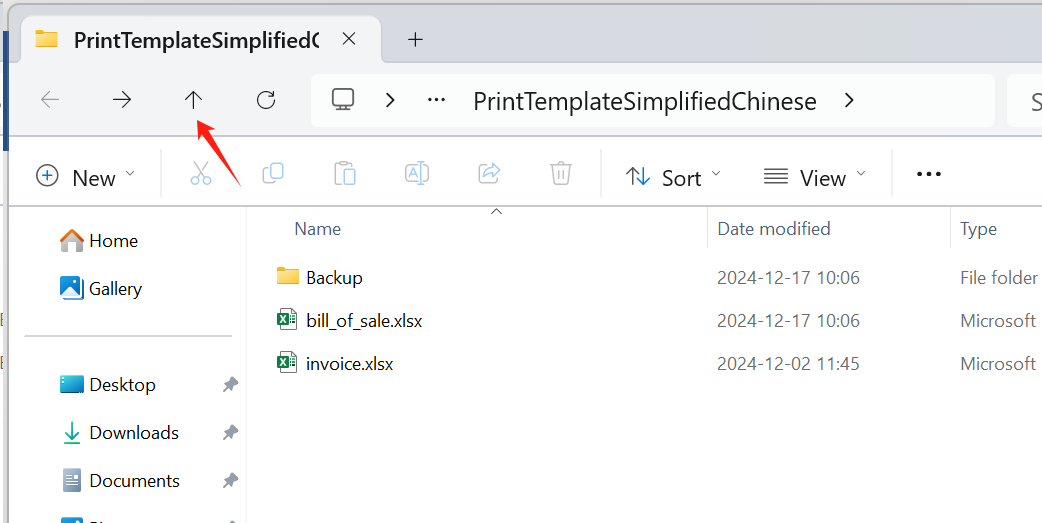The width and height of the screenshot is (1042, 523).
Task: Add a new tab with plus button
Action: pos(416,40)
